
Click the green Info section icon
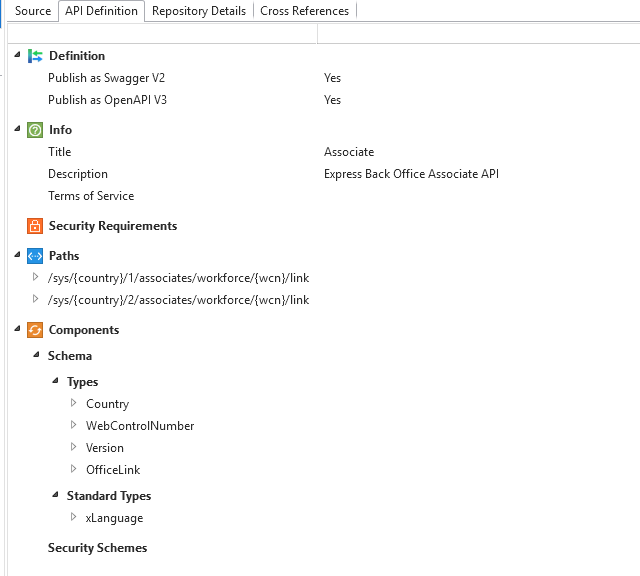click(35, 130)
